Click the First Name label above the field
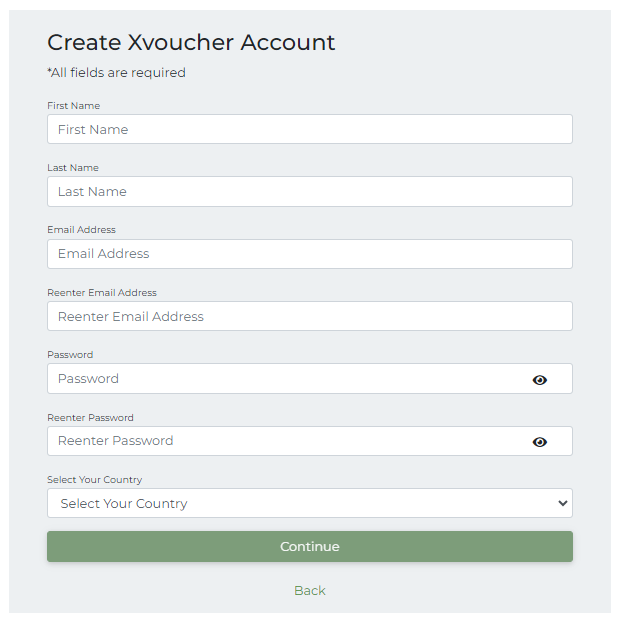This screenshot has width=621, height=619. point(74,106)
